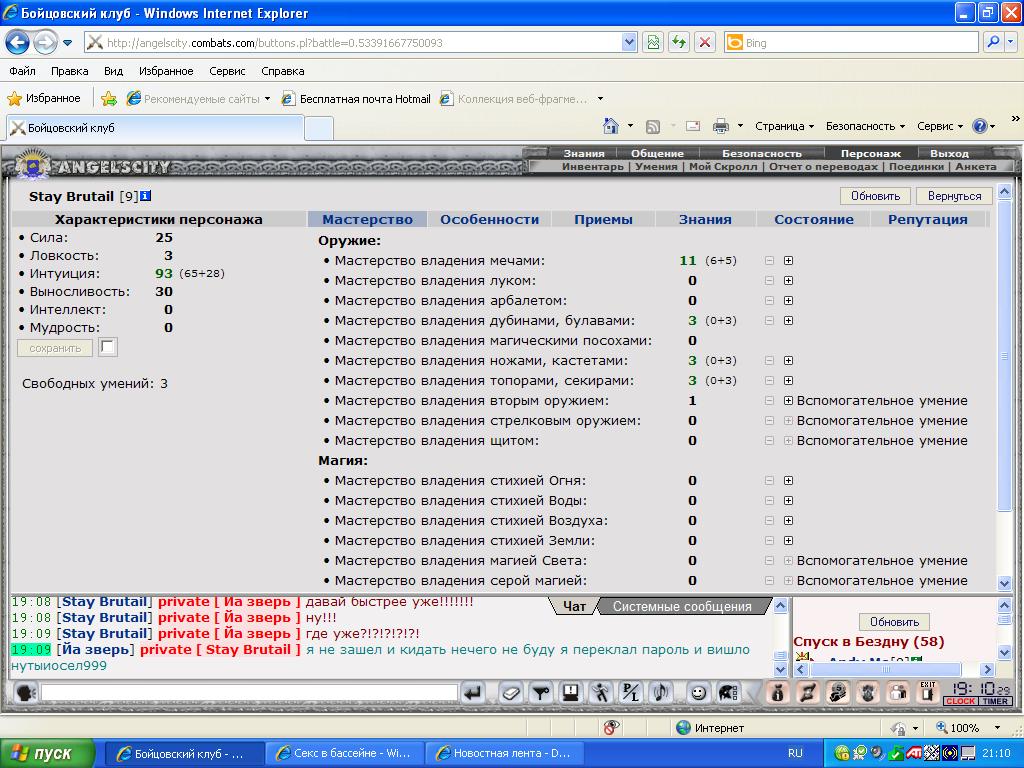The width and height of the screenshot is (1024, 768).
Task: Click the exclamation mark system messages icon
Action: (571, 692)
